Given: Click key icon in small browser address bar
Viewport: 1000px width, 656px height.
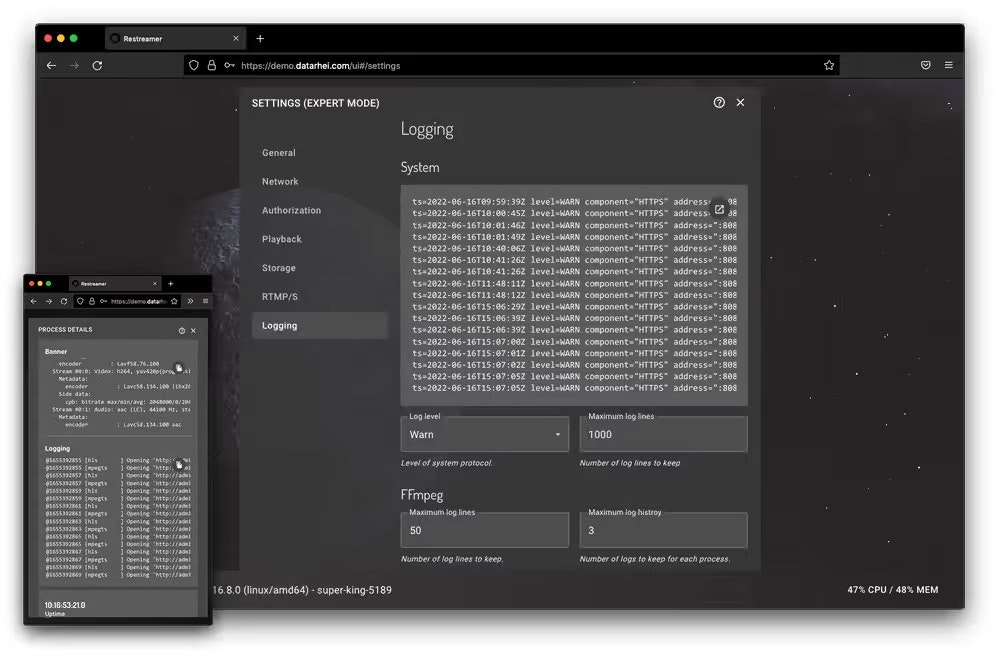Looking at the screenshot, I should [103, 302].
